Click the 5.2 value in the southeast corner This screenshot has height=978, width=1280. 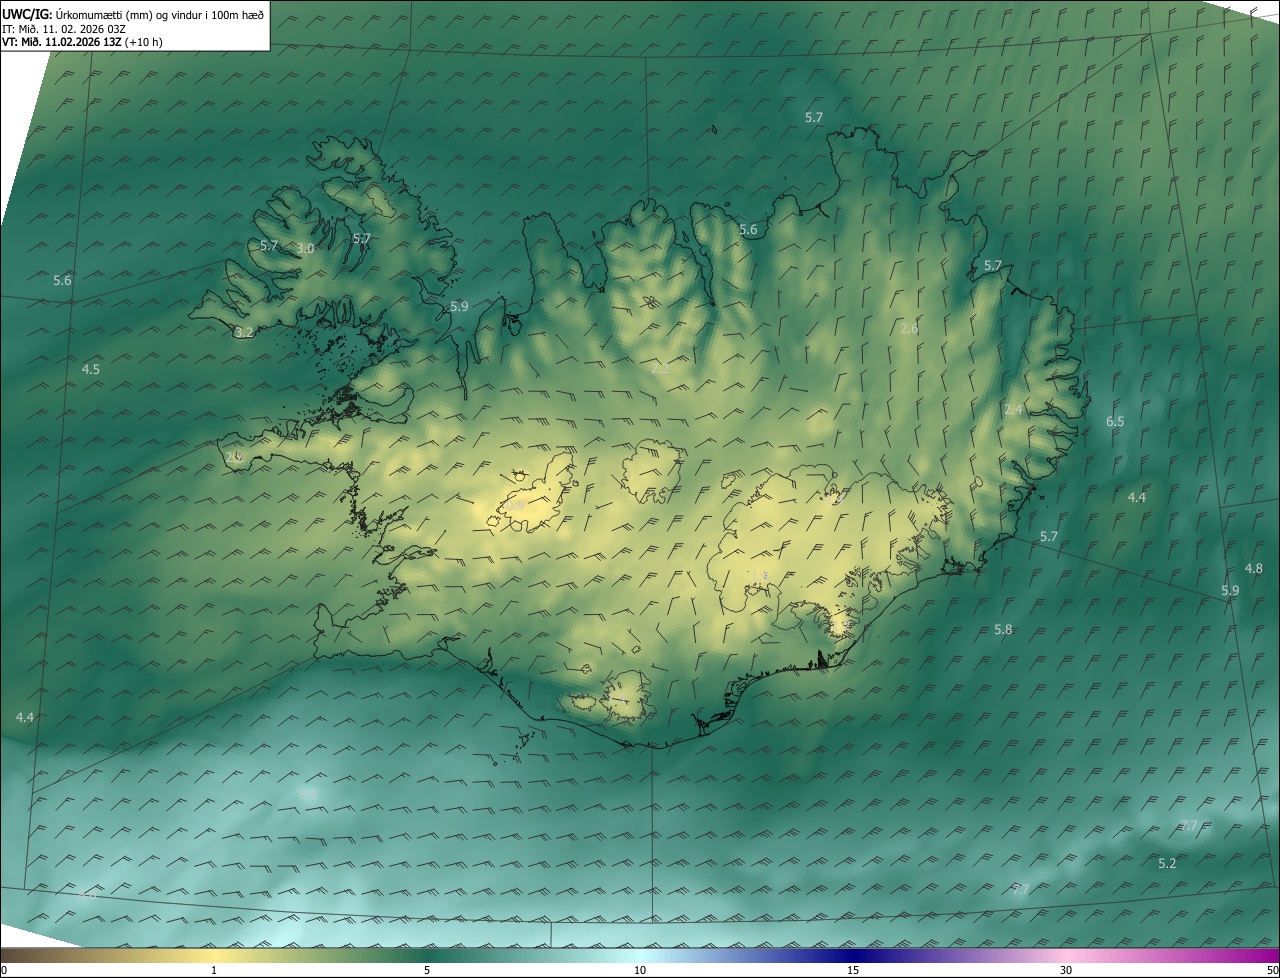click(1167, 864)
